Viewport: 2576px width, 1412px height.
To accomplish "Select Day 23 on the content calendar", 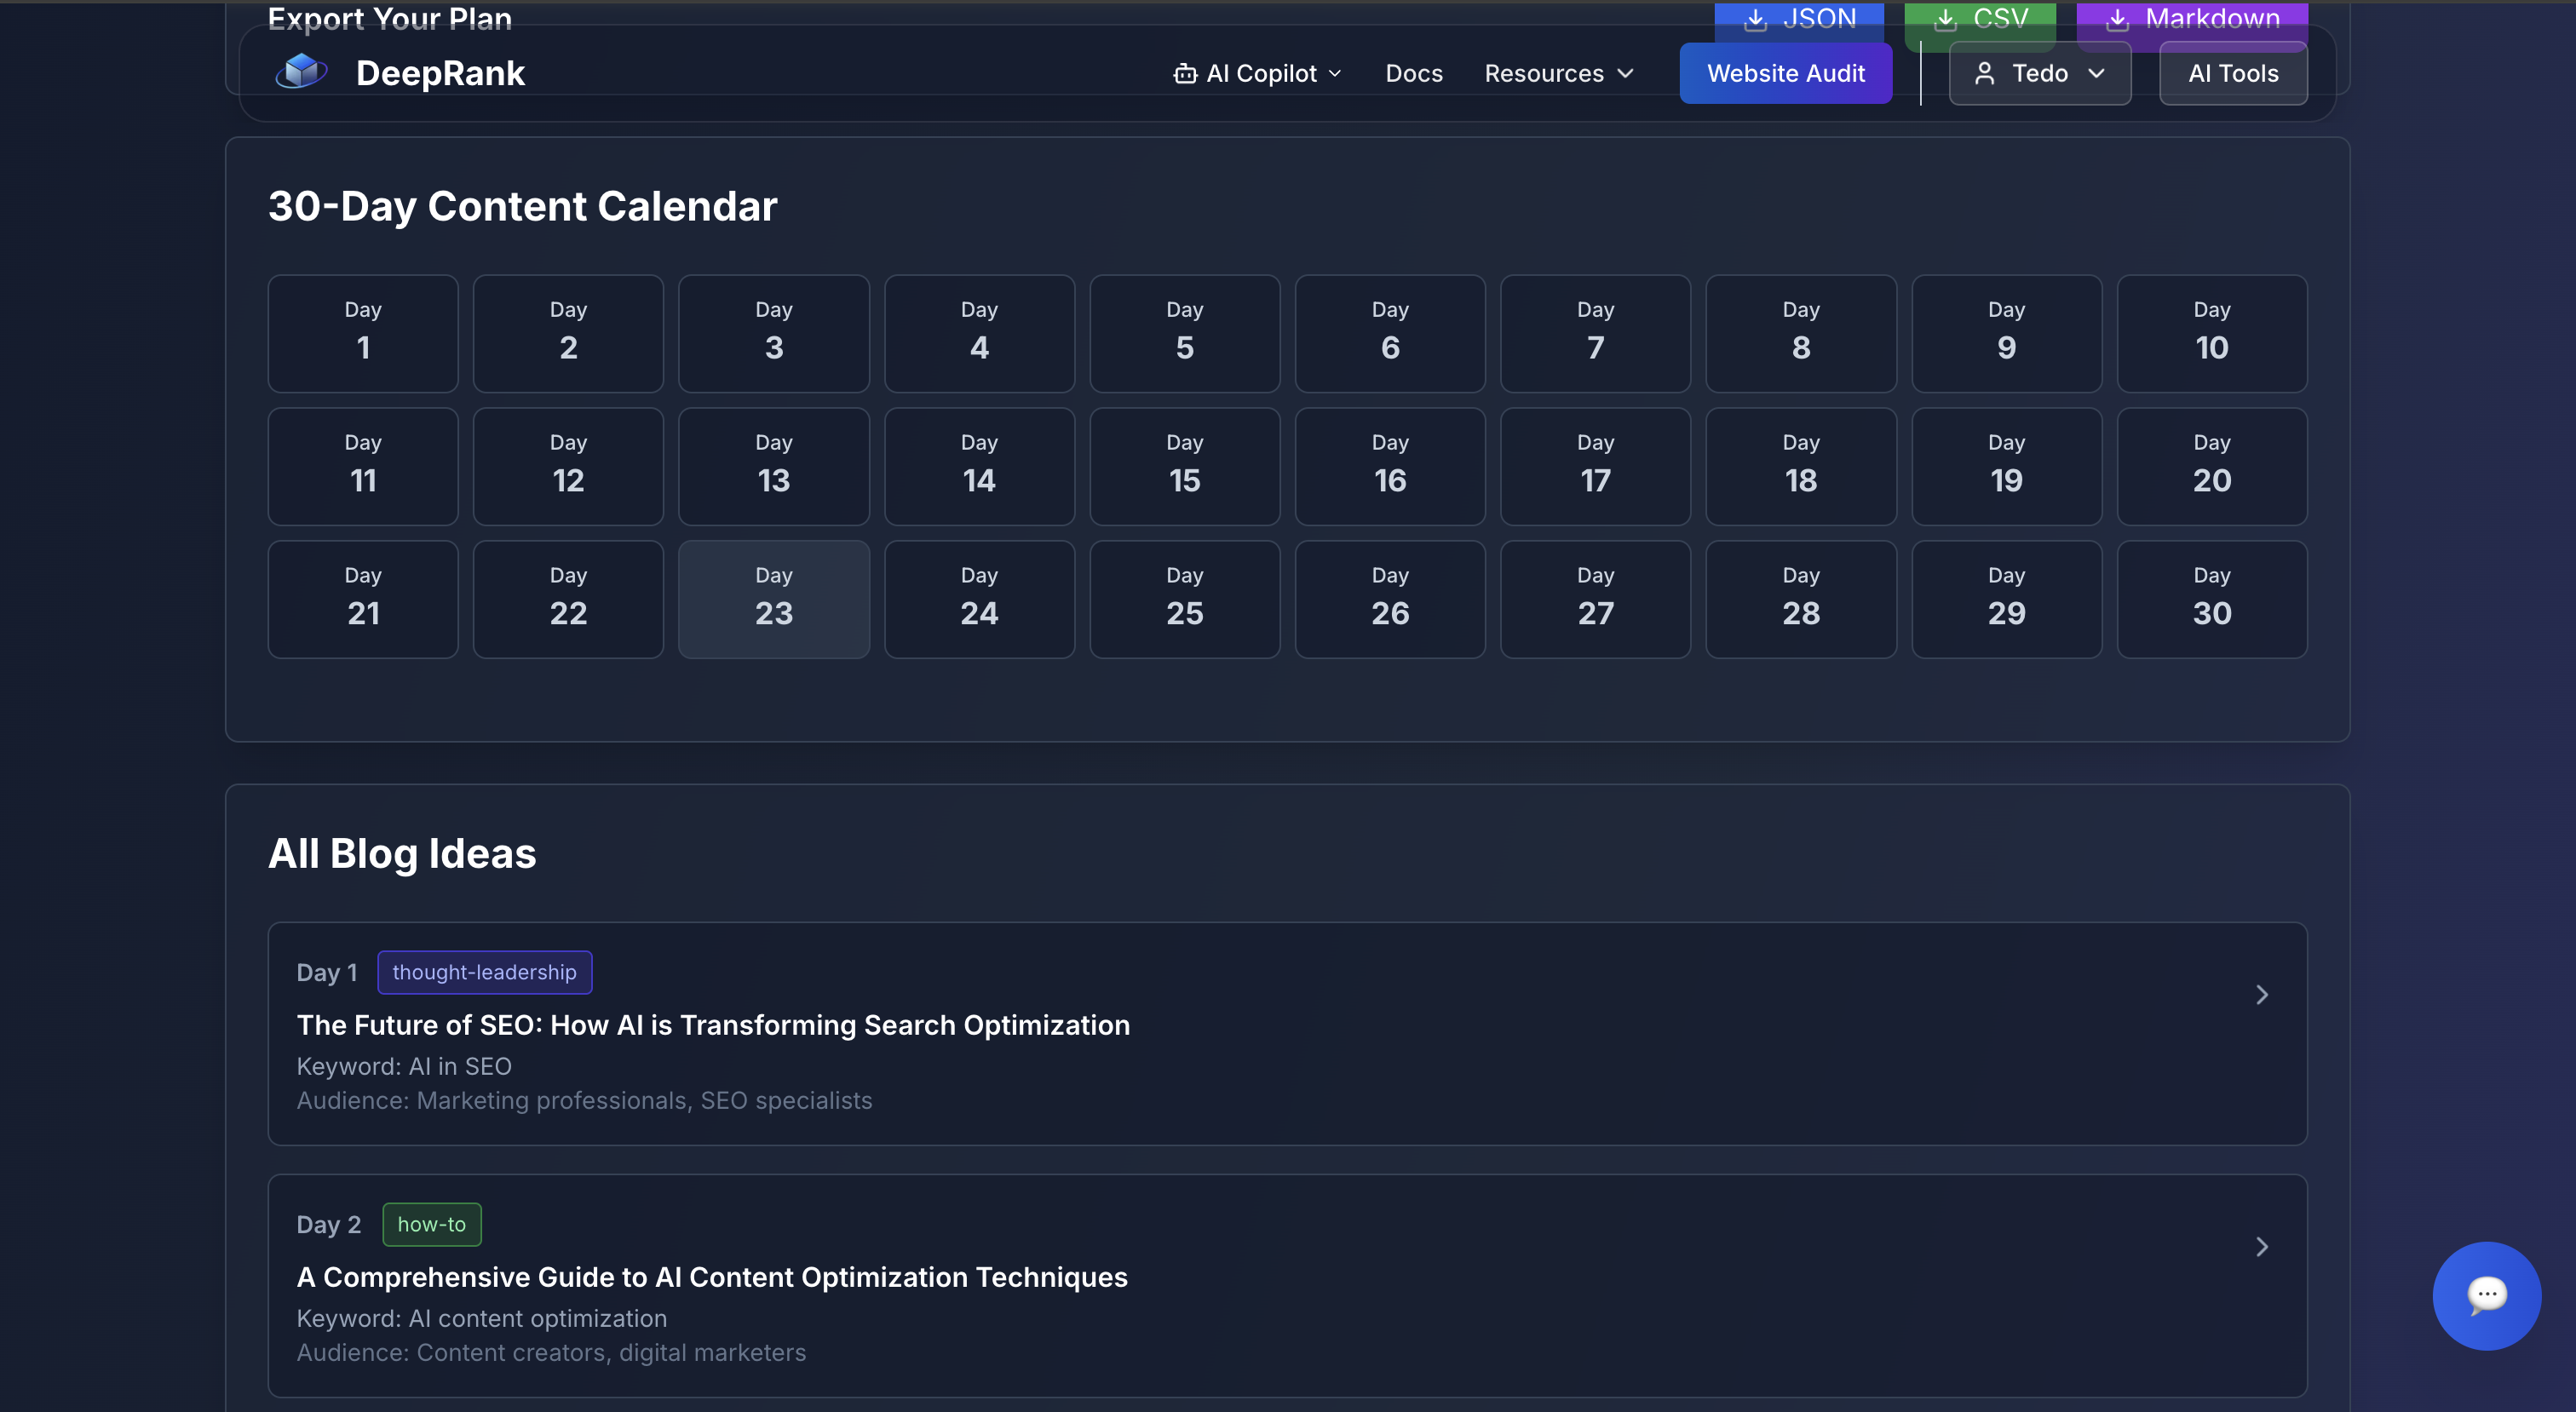I will 773,598.
